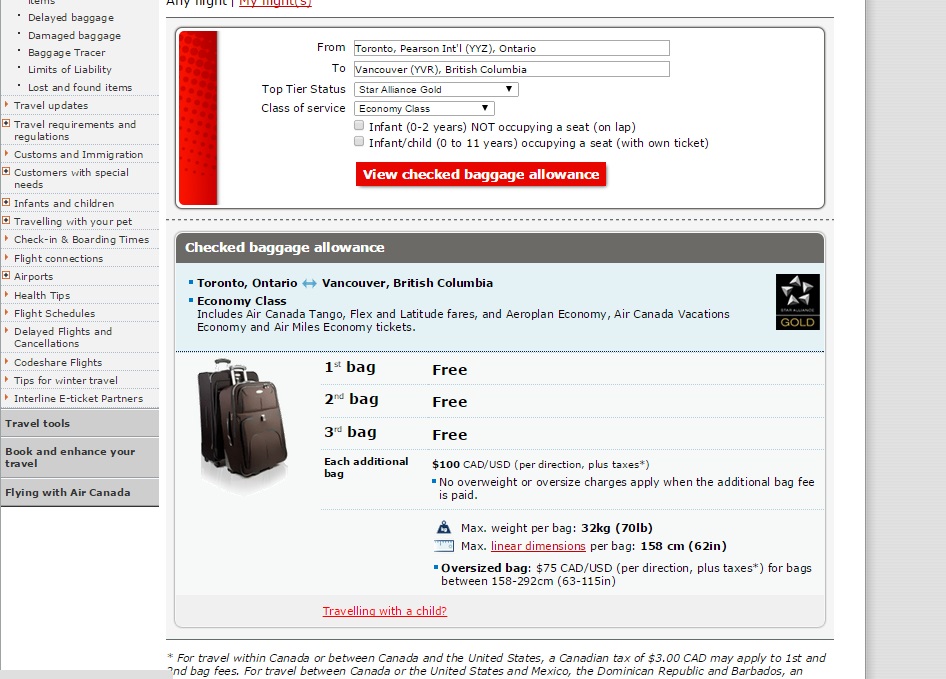Open Check-in & Boarding Times item
The width and height of the screenshot is (946, 679).
(x=81, y=240)
